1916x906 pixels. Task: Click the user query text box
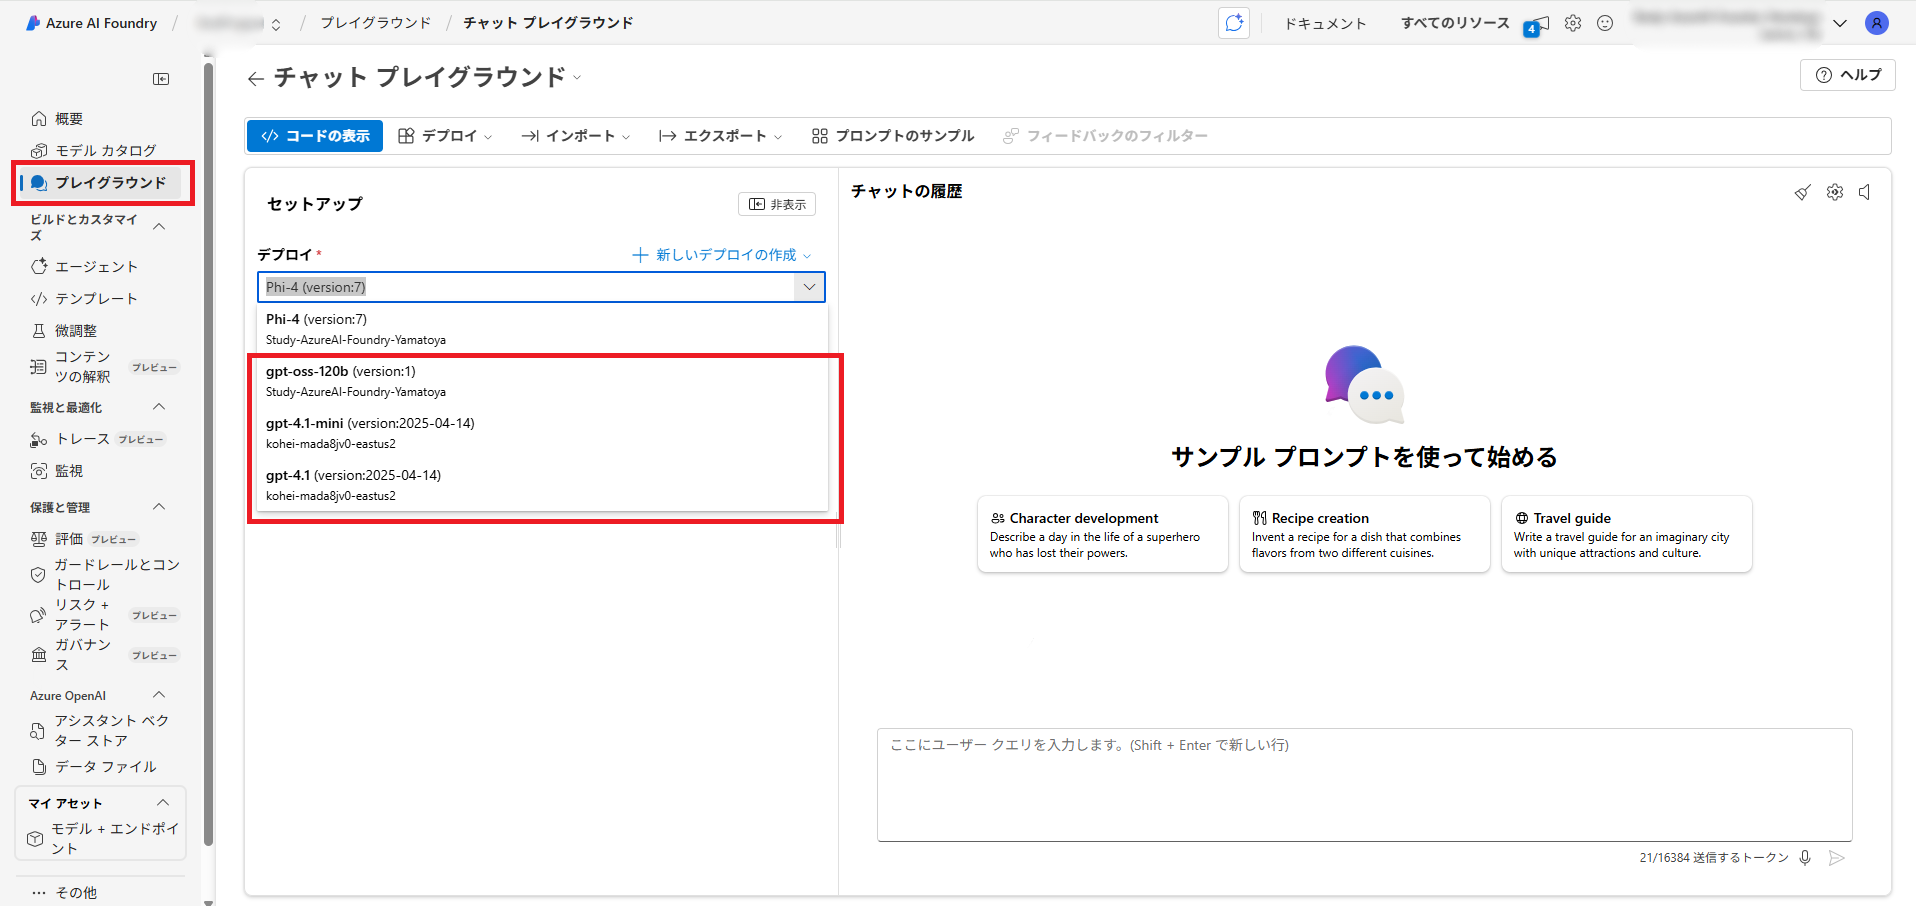point(1365,785)
